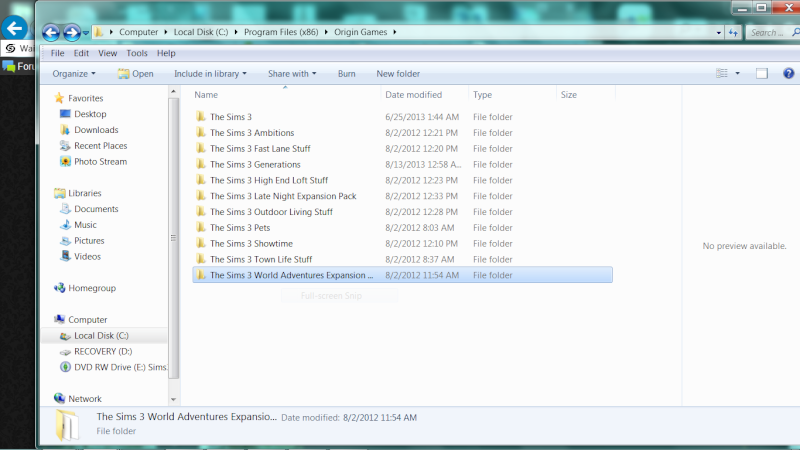This screenshot has height=450, width=800.
Task: Click the Explorer Forward navigation arrow
Action: tap(71, 32)
